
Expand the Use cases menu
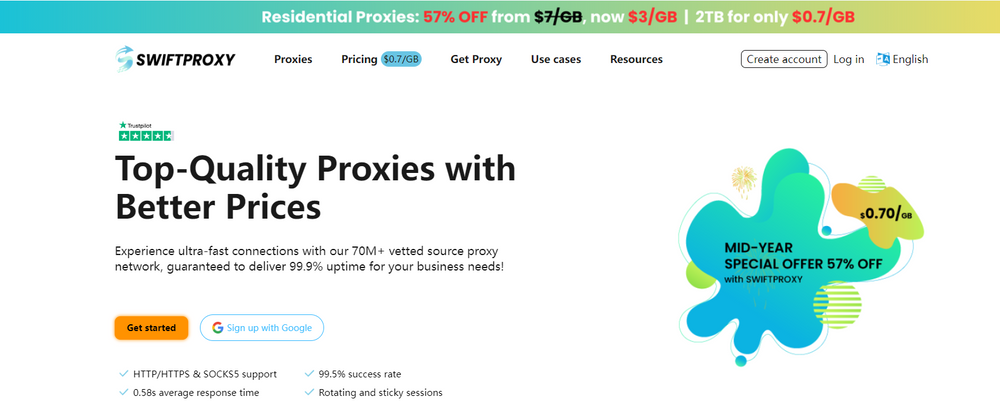click(x=555, y=59)
